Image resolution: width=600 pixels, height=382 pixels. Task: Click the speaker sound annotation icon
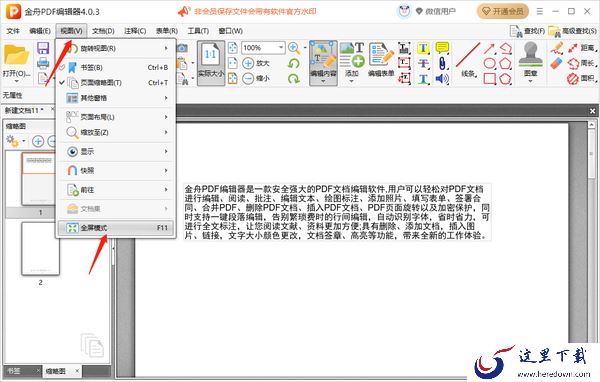(x=442, y=79)
